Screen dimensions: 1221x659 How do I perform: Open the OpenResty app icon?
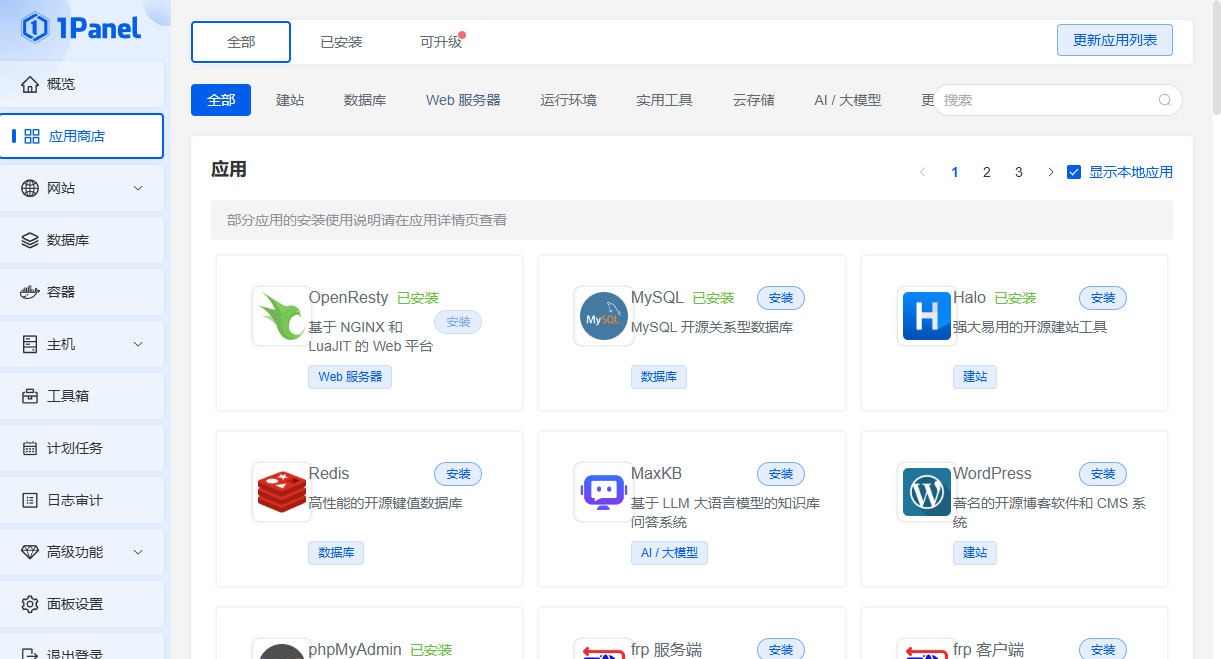coord(281,316)
